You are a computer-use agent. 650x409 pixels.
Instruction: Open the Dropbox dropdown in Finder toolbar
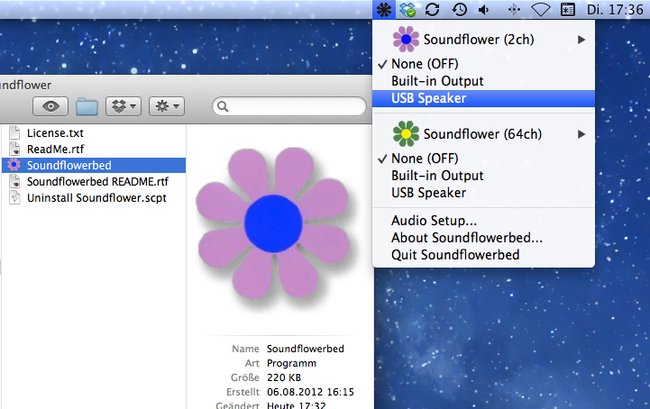coord(124,106)
